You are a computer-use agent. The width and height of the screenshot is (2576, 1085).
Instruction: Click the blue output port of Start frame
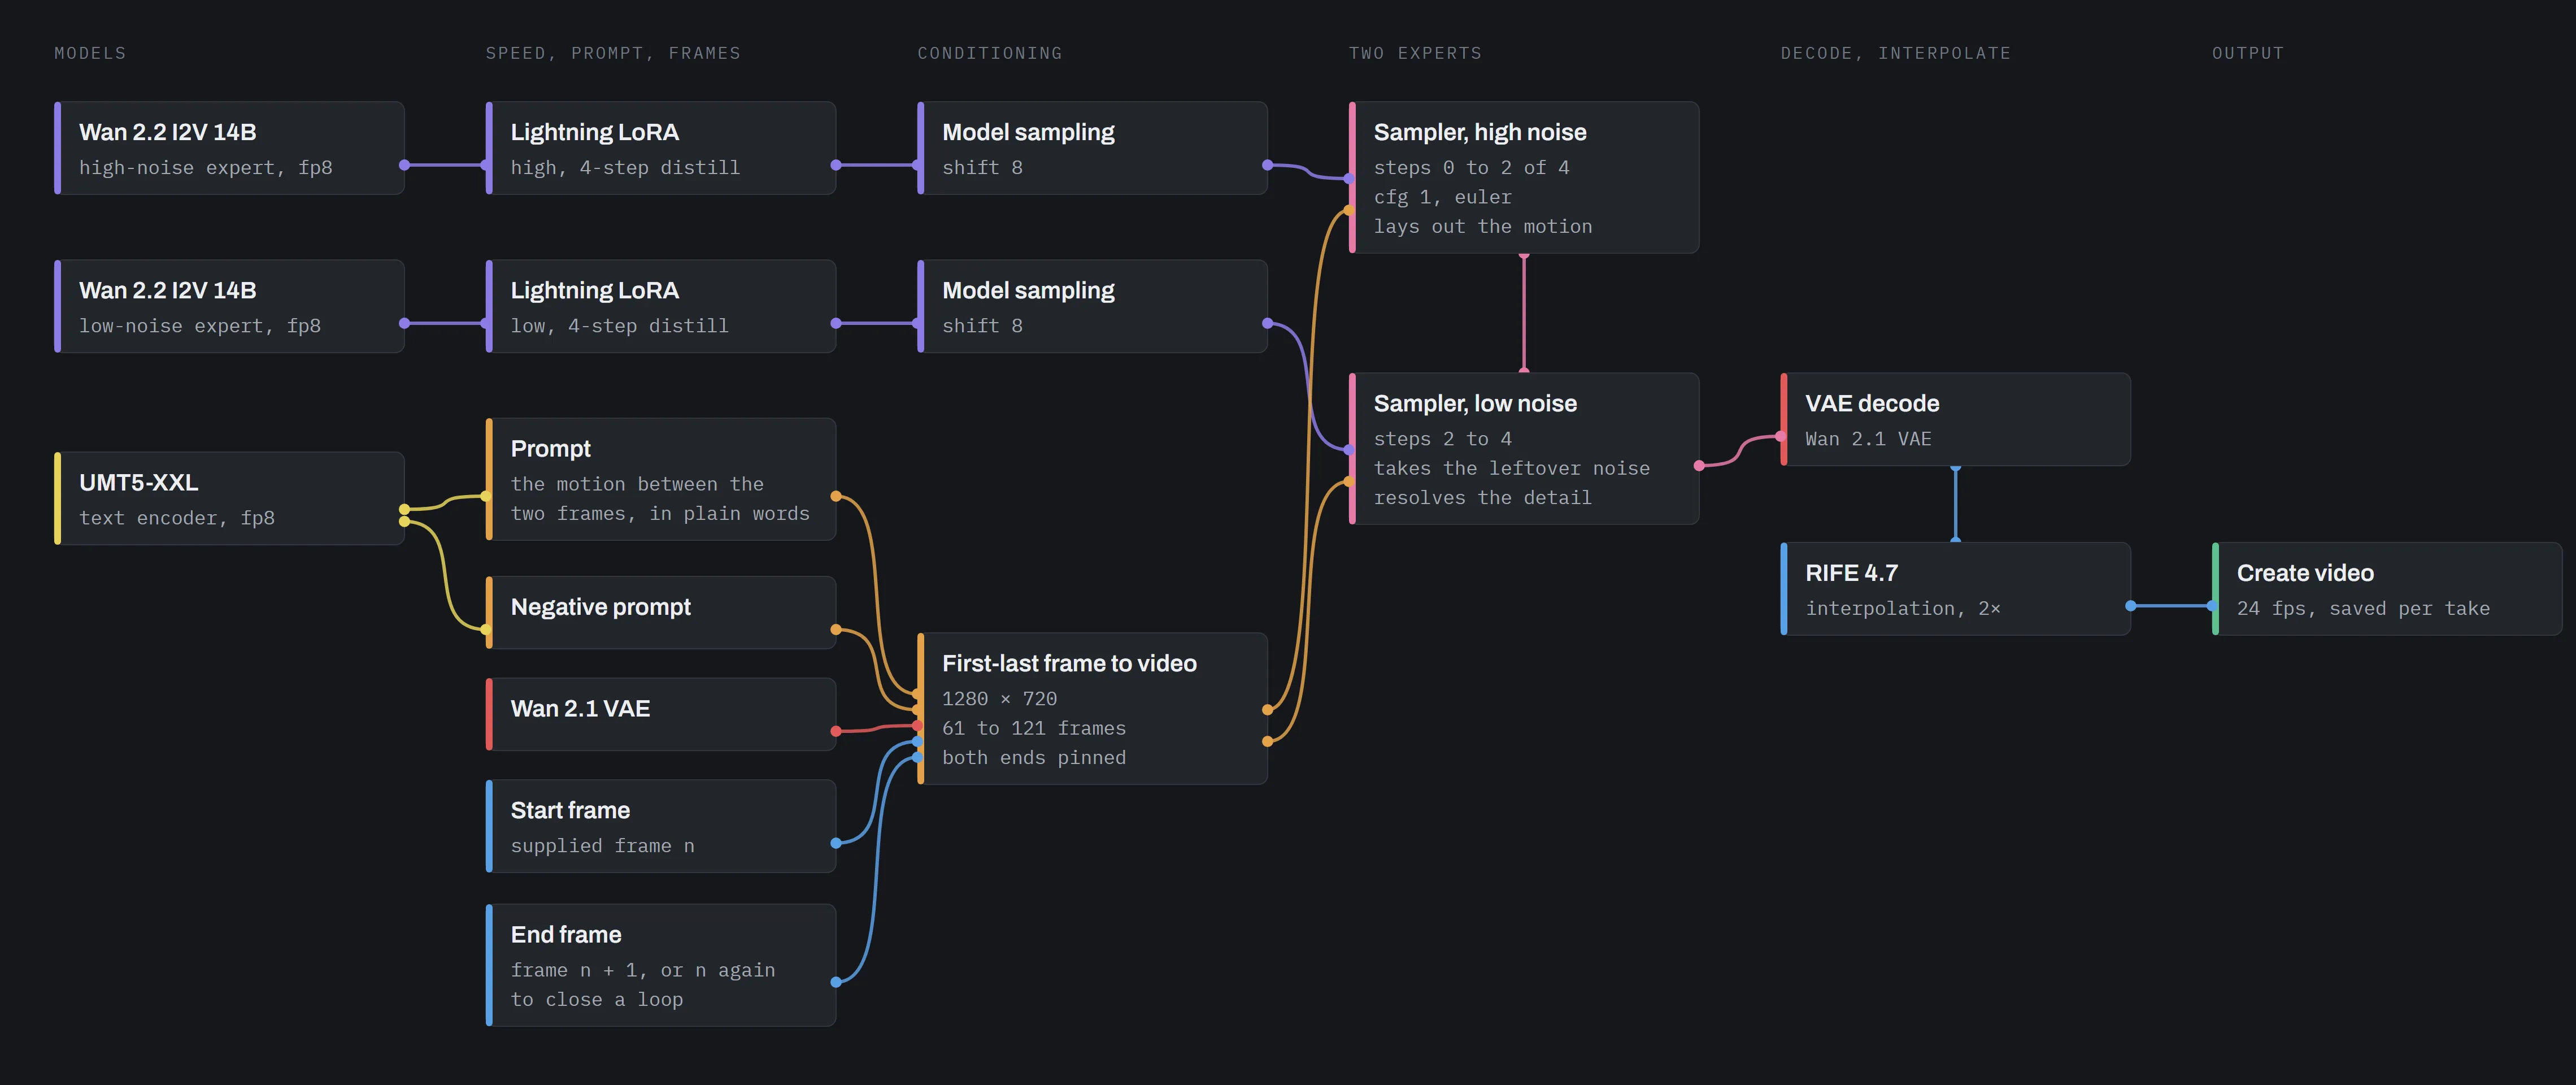(836, 843)
